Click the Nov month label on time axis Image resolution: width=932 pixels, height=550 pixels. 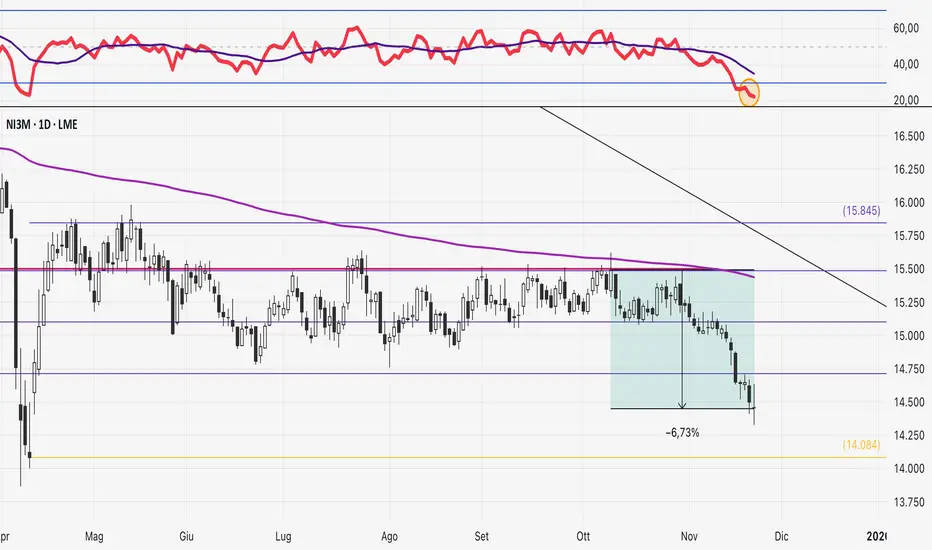[x=689, y=536]
